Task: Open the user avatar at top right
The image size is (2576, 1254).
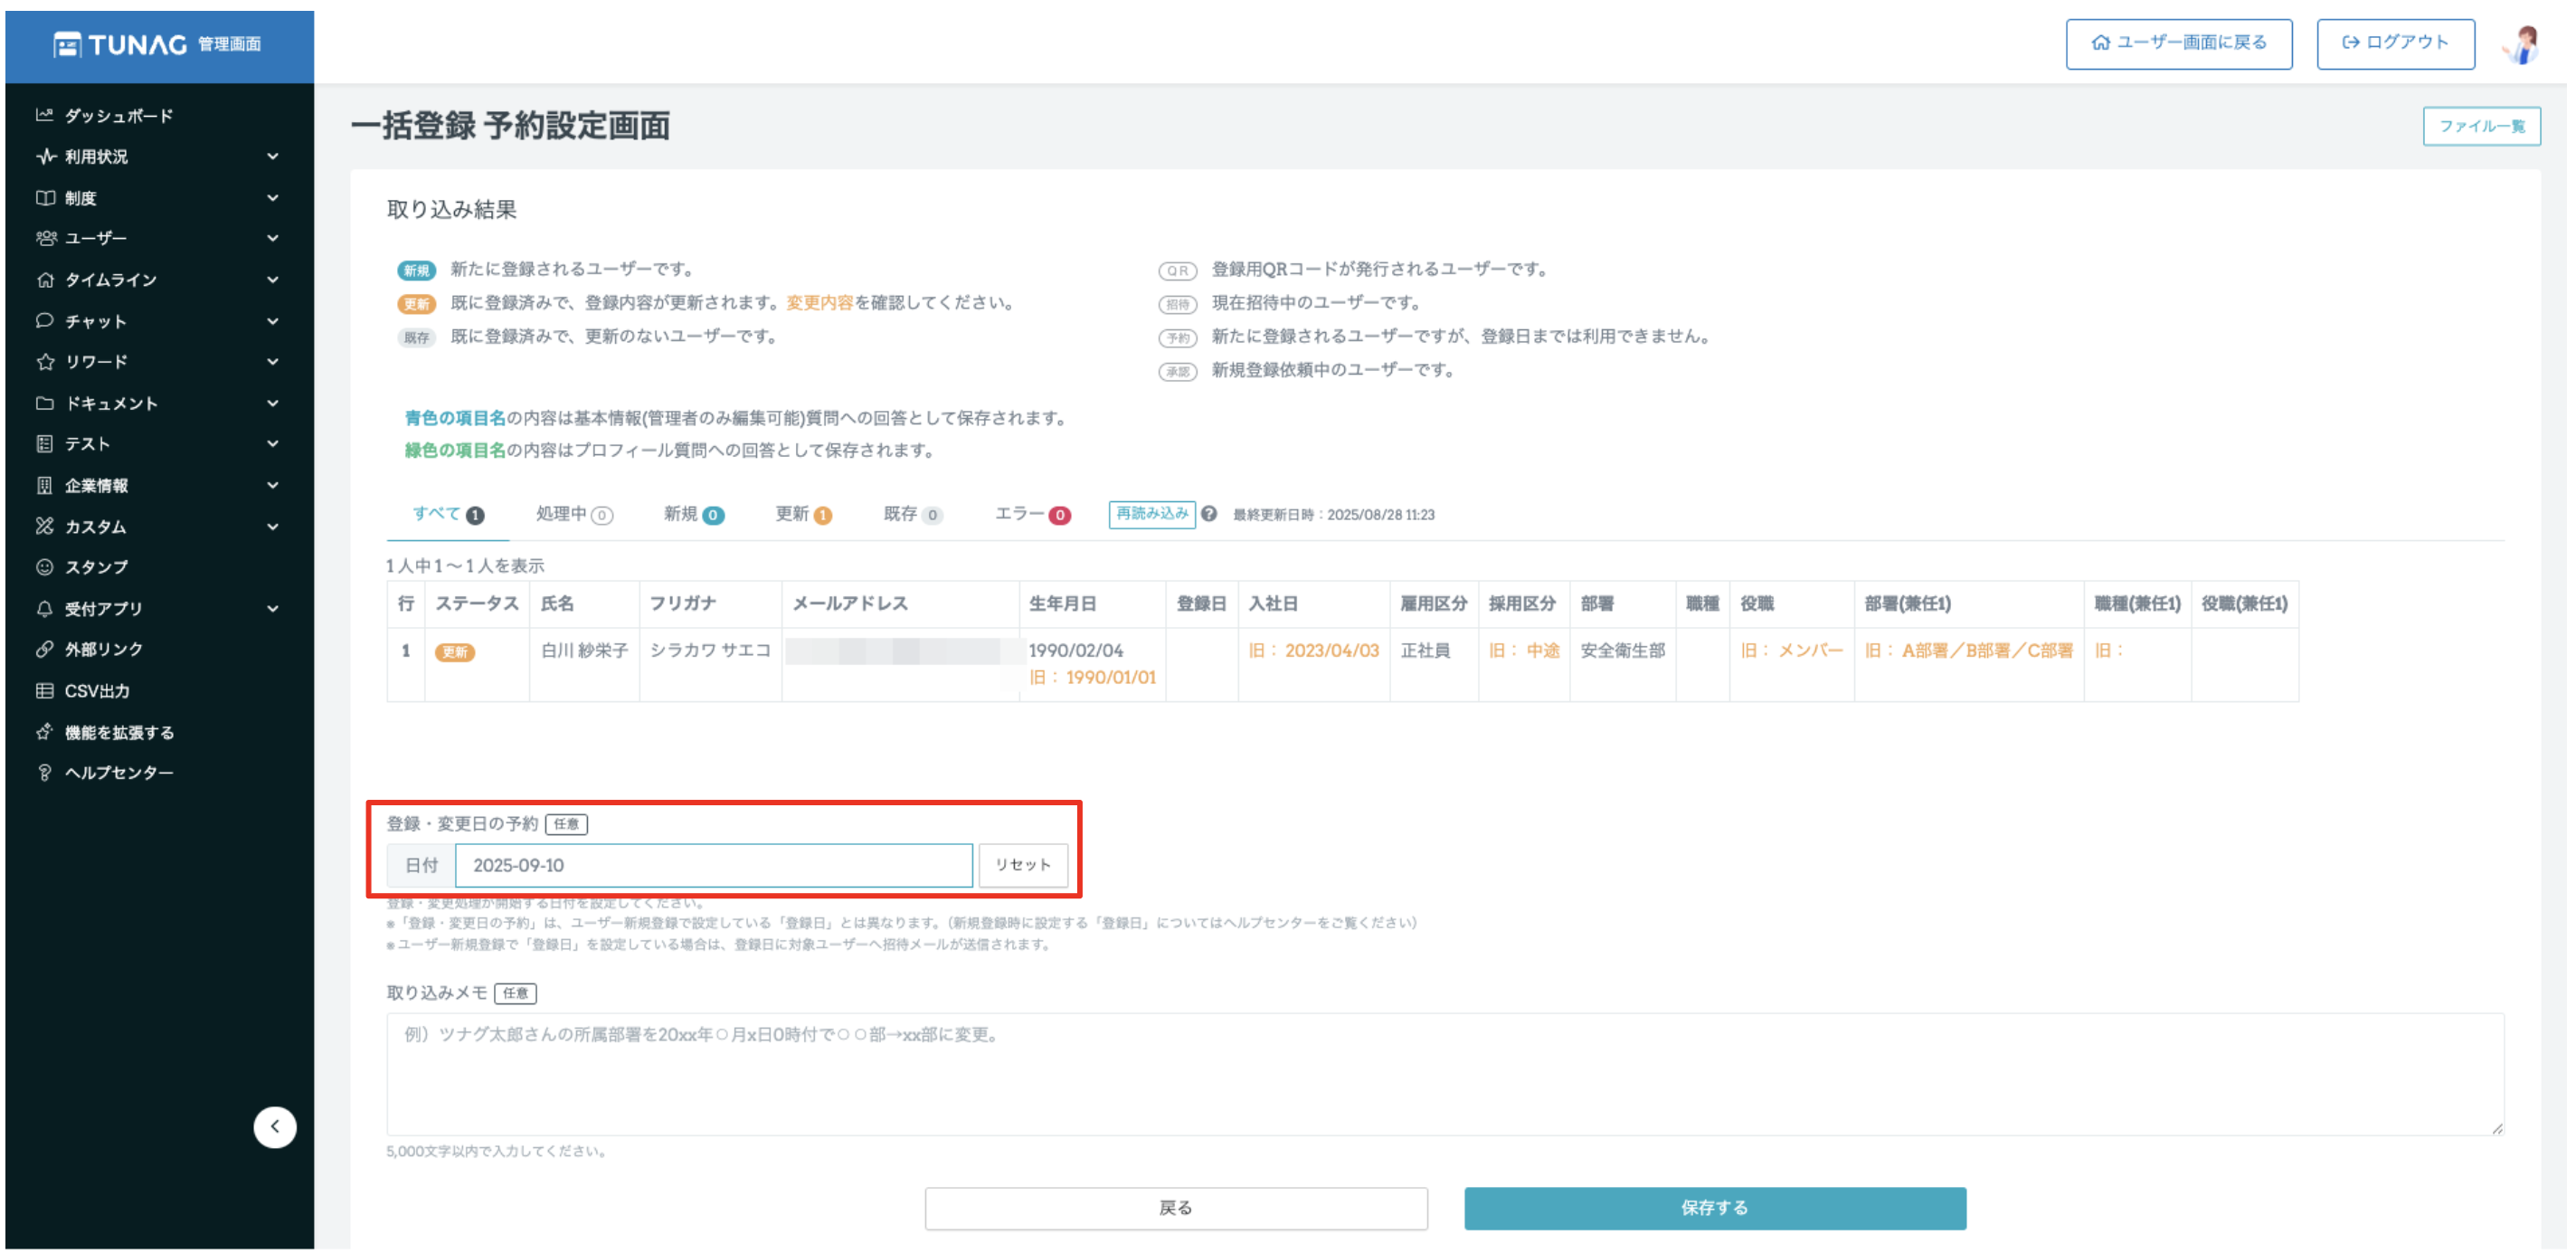Action: point(2523,44)
